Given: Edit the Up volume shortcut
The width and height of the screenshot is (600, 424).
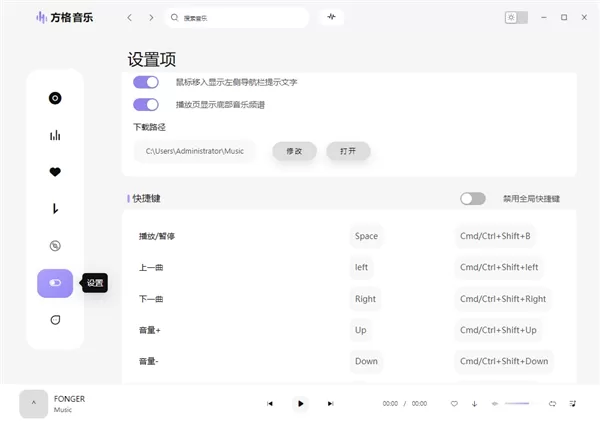Looking at the screenshot, I should pos(360,330).
